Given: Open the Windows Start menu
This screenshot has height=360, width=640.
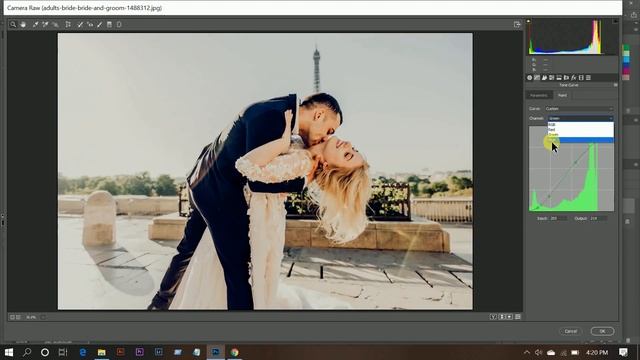Looking at the screenshot, I should pyautogui.click(x=9, y=352).
